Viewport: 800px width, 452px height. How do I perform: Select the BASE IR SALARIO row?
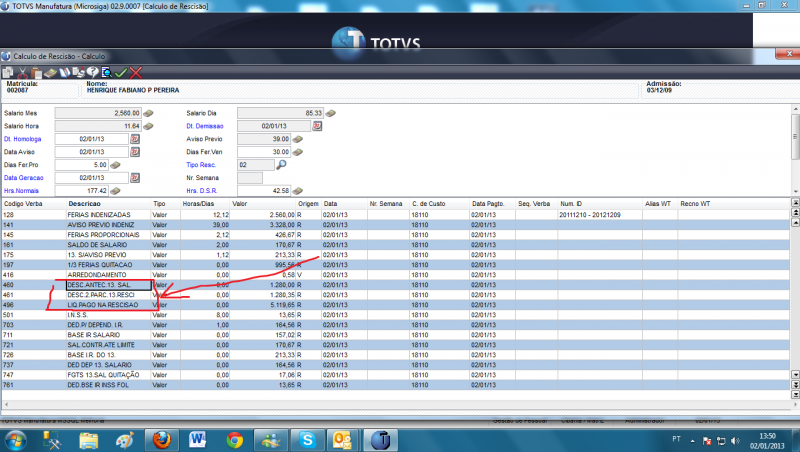click(395, 335)
